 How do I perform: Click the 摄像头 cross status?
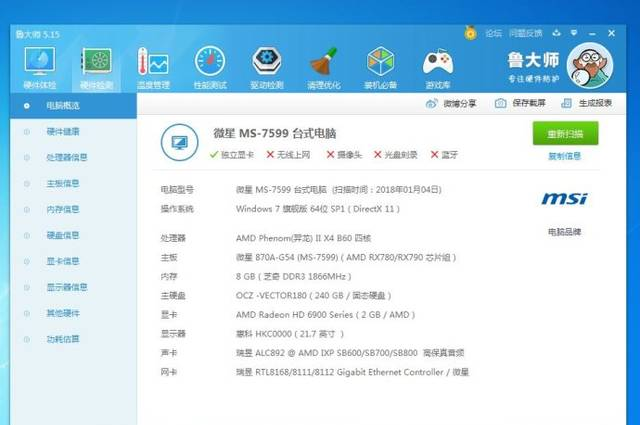pyautogui.click(x=344, y=155)
